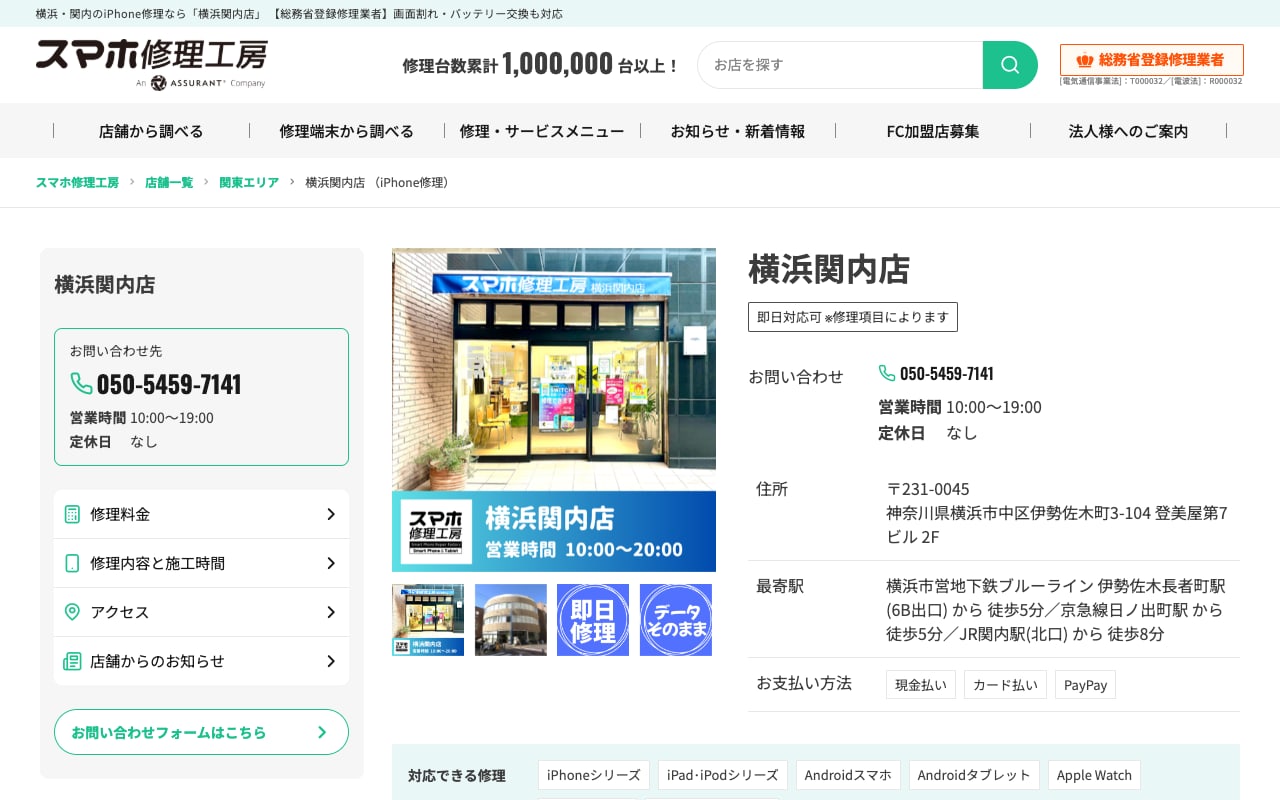Screen dimensions: 1280x800
Task: Open the 修理・サービスメニュー menu
Action: [542, 131]
